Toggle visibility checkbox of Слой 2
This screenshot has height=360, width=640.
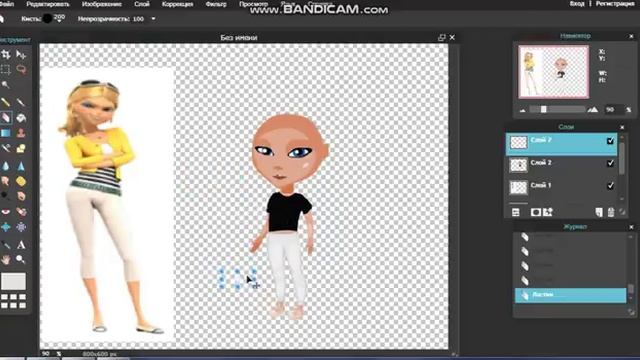point(610,163)
